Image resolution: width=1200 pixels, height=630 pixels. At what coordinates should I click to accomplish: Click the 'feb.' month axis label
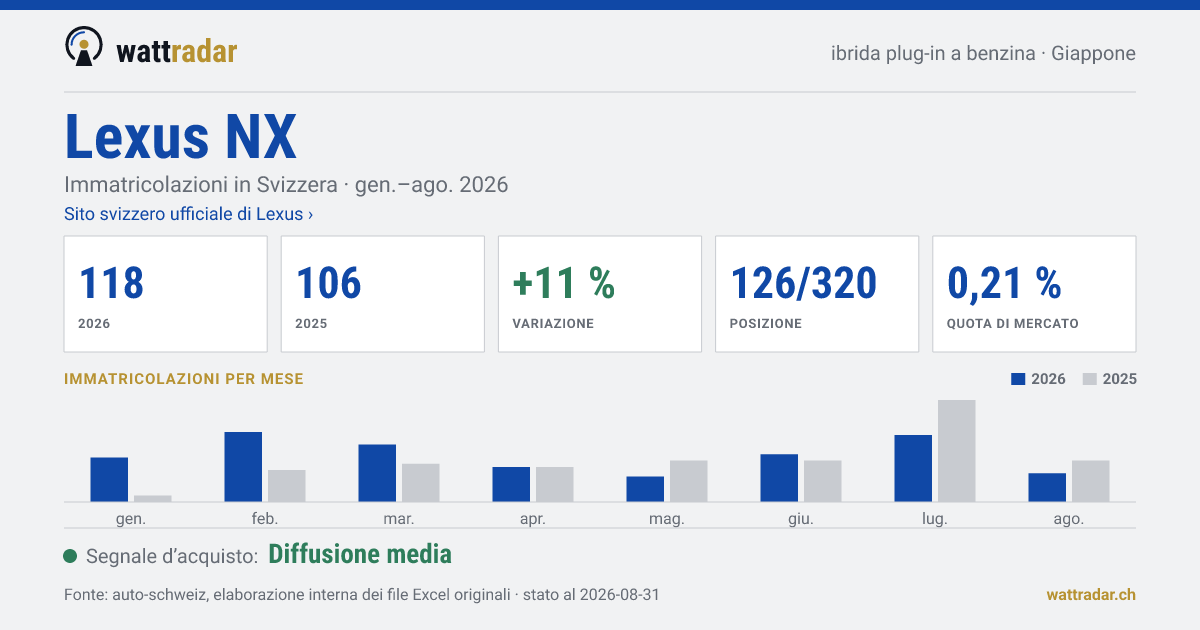[x=265, y=519]
